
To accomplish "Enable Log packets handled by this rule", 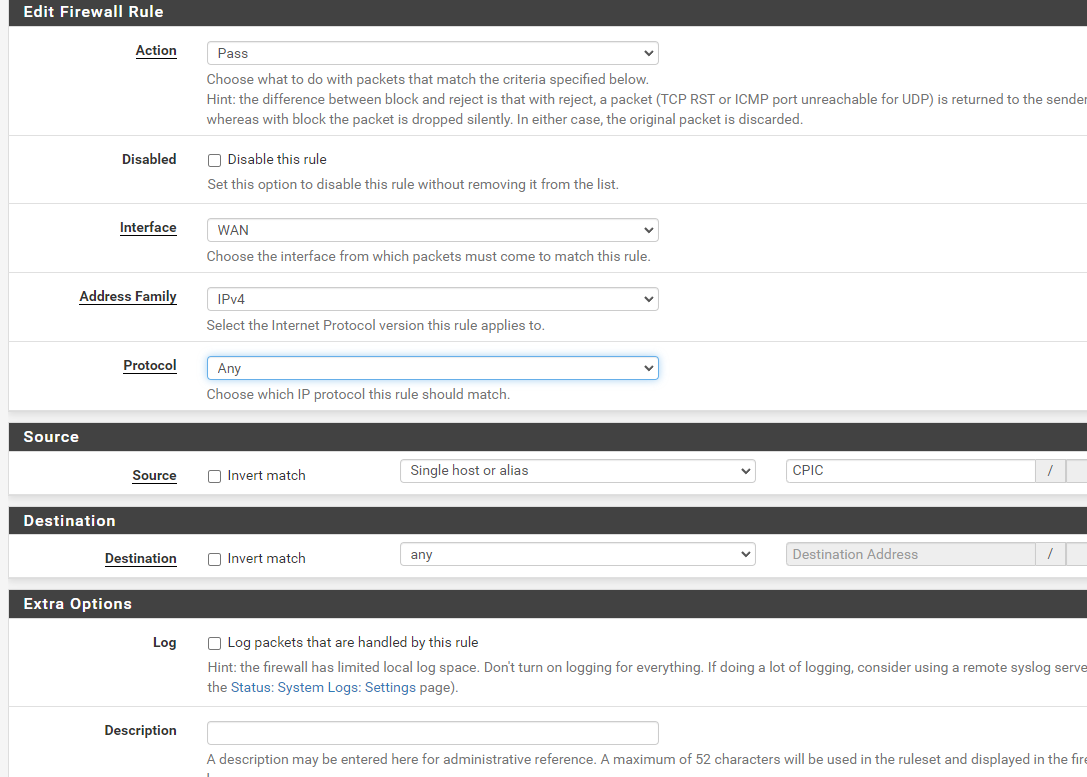I will pyautogui.click(x=214, y=643).
